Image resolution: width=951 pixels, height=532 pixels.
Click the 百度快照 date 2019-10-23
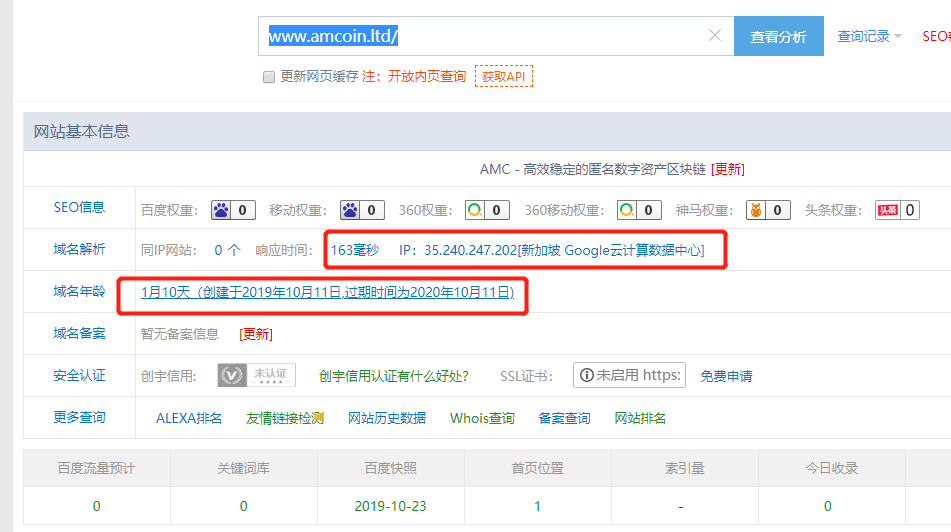click(x=391, y=506)
